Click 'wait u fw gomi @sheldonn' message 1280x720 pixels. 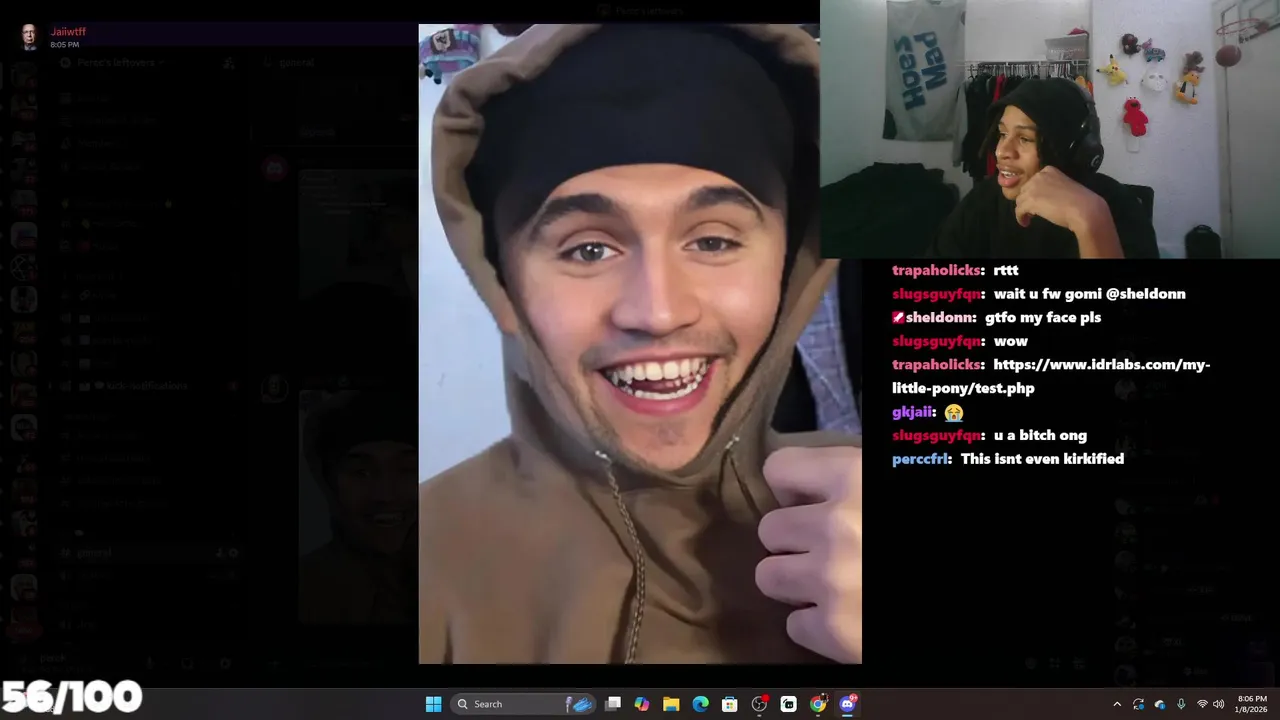click(x=1090, y=294)
